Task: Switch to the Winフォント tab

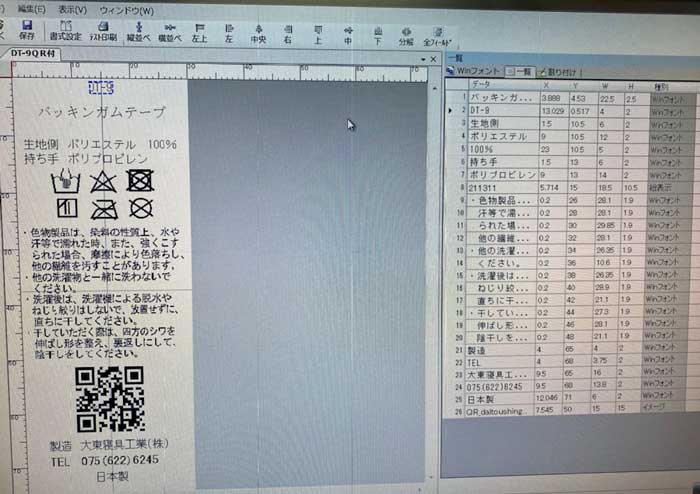Action: [x=473, y=71]
